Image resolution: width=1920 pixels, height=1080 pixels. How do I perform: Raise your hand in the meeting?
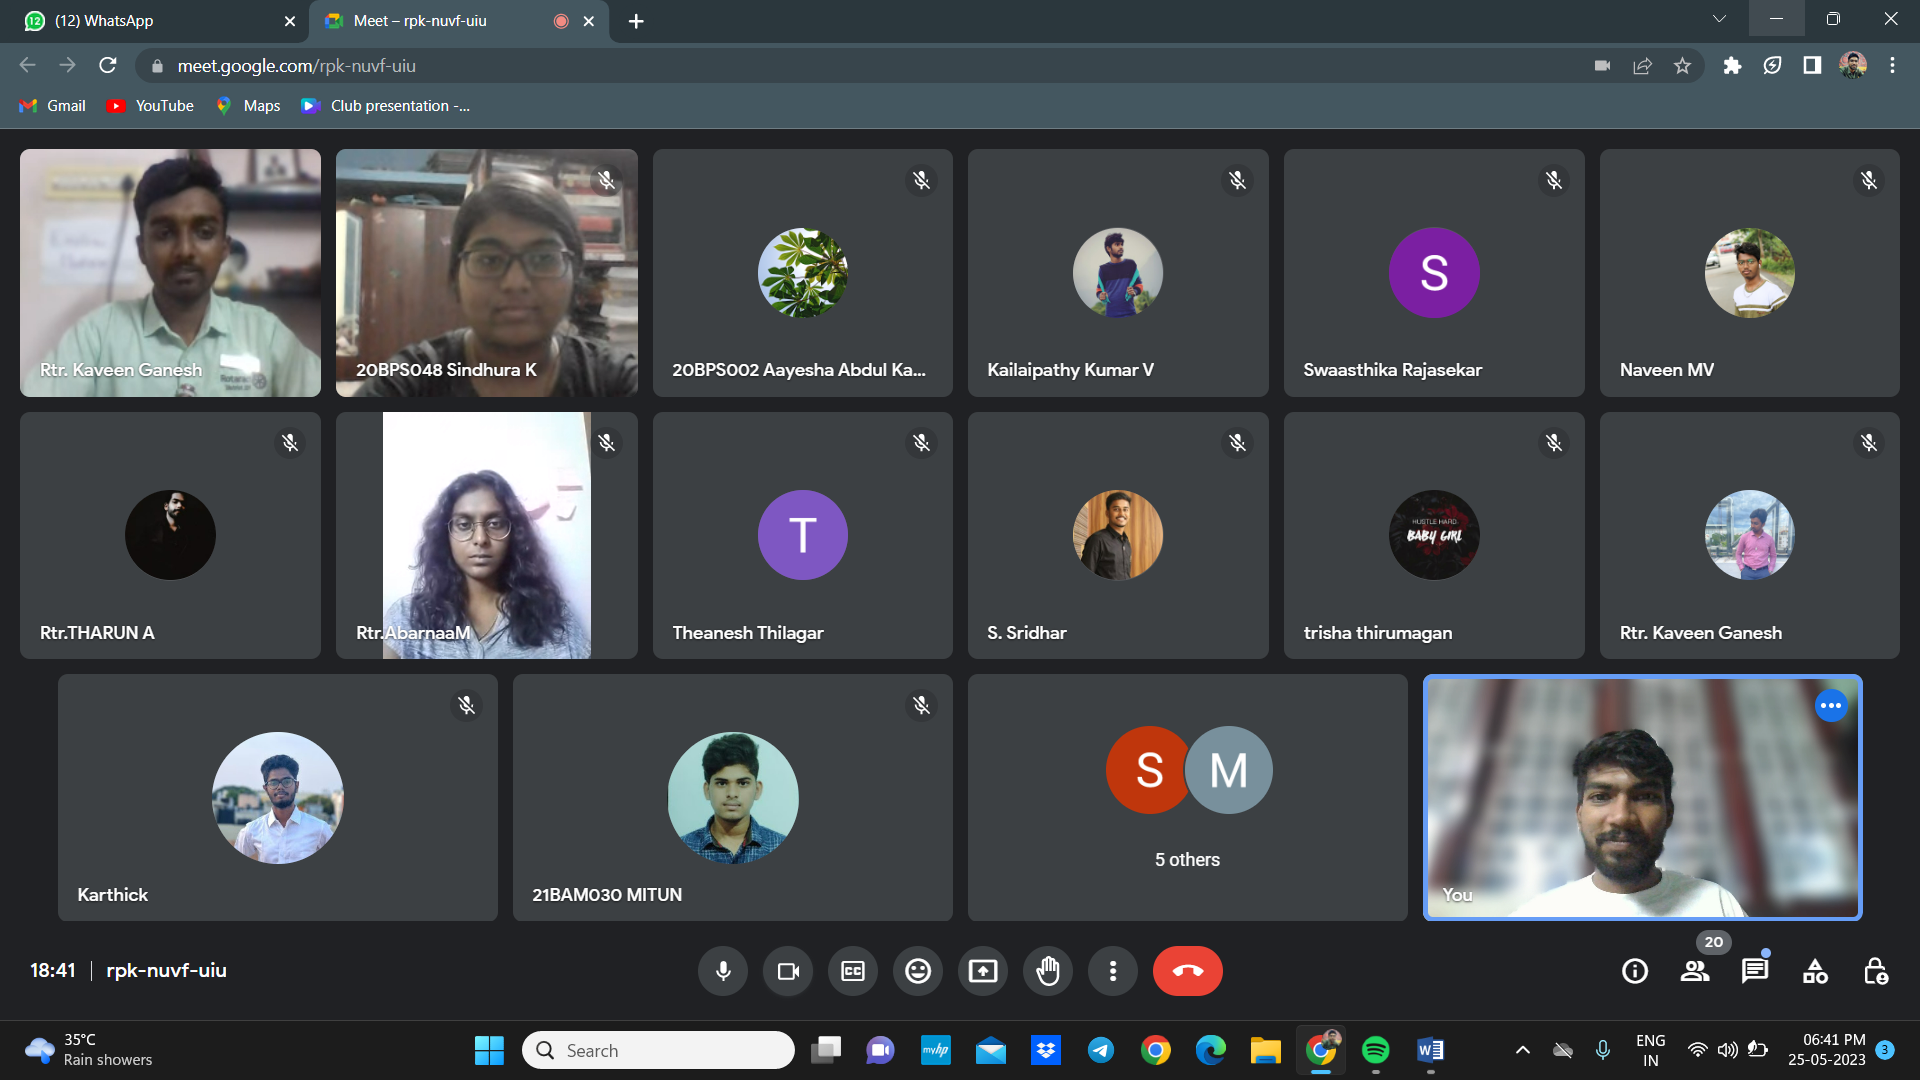(x=1047, y=971)
